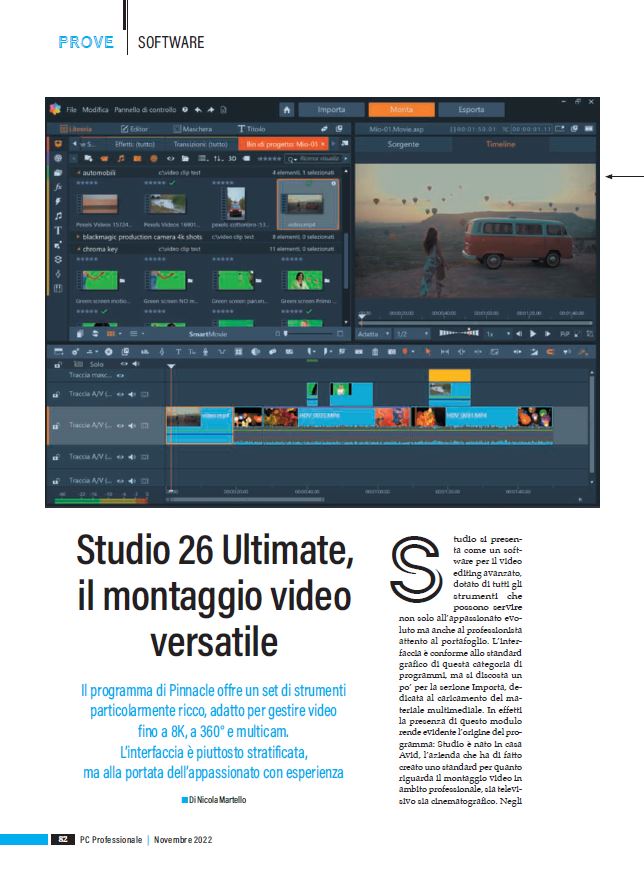The height and width of the screenshot is (873, 644).
Task: Click the preview scrubber bar
Action: click(476, 323)
